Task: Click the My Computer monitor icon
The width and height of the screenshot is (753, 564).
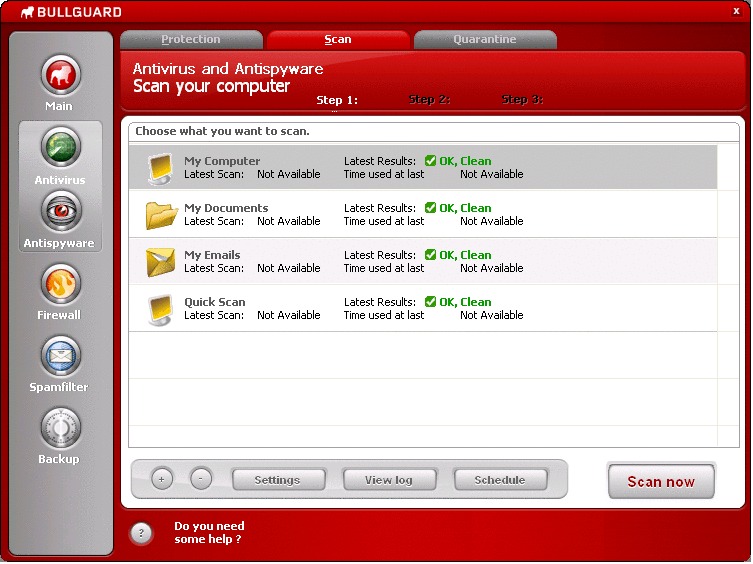Action: pyautogui.click(x=160, y=168)
